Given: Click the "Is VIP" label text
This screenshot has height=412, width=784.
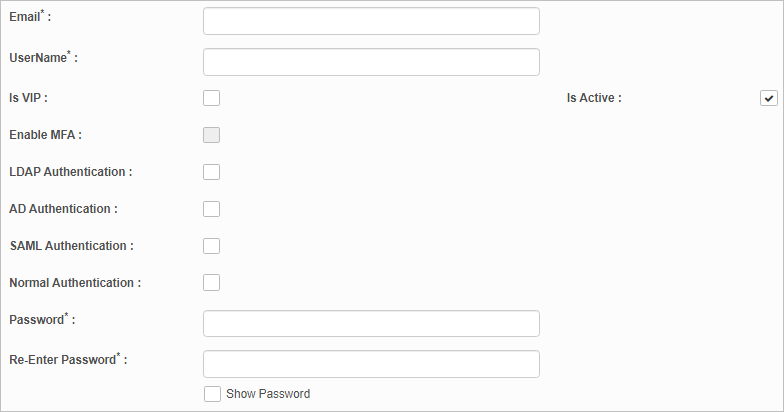Looking at the screenshot, I should click(26, 98).
